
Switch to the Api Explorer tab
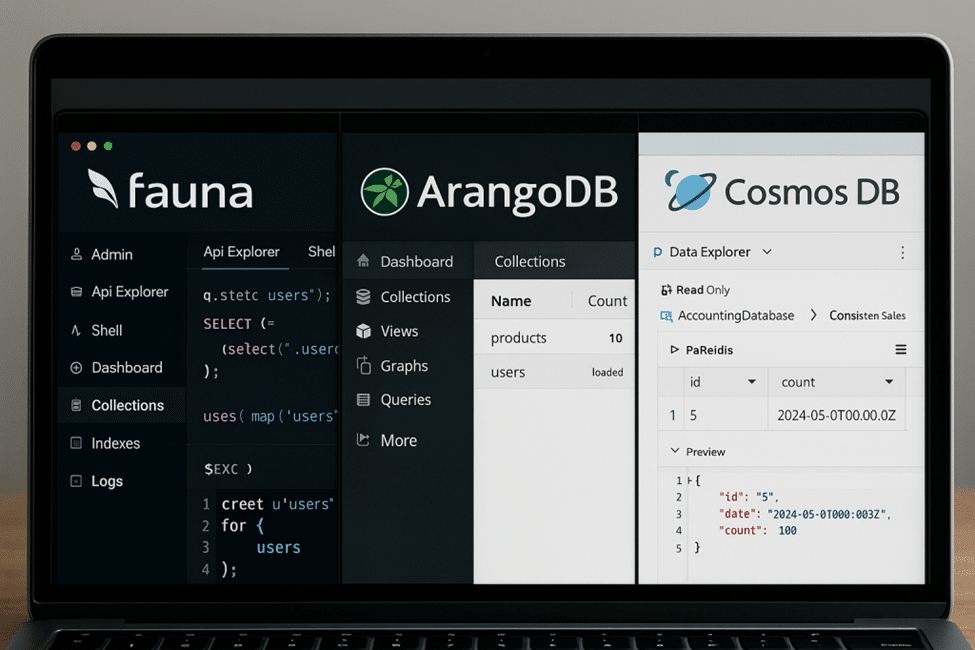(241, 252)
